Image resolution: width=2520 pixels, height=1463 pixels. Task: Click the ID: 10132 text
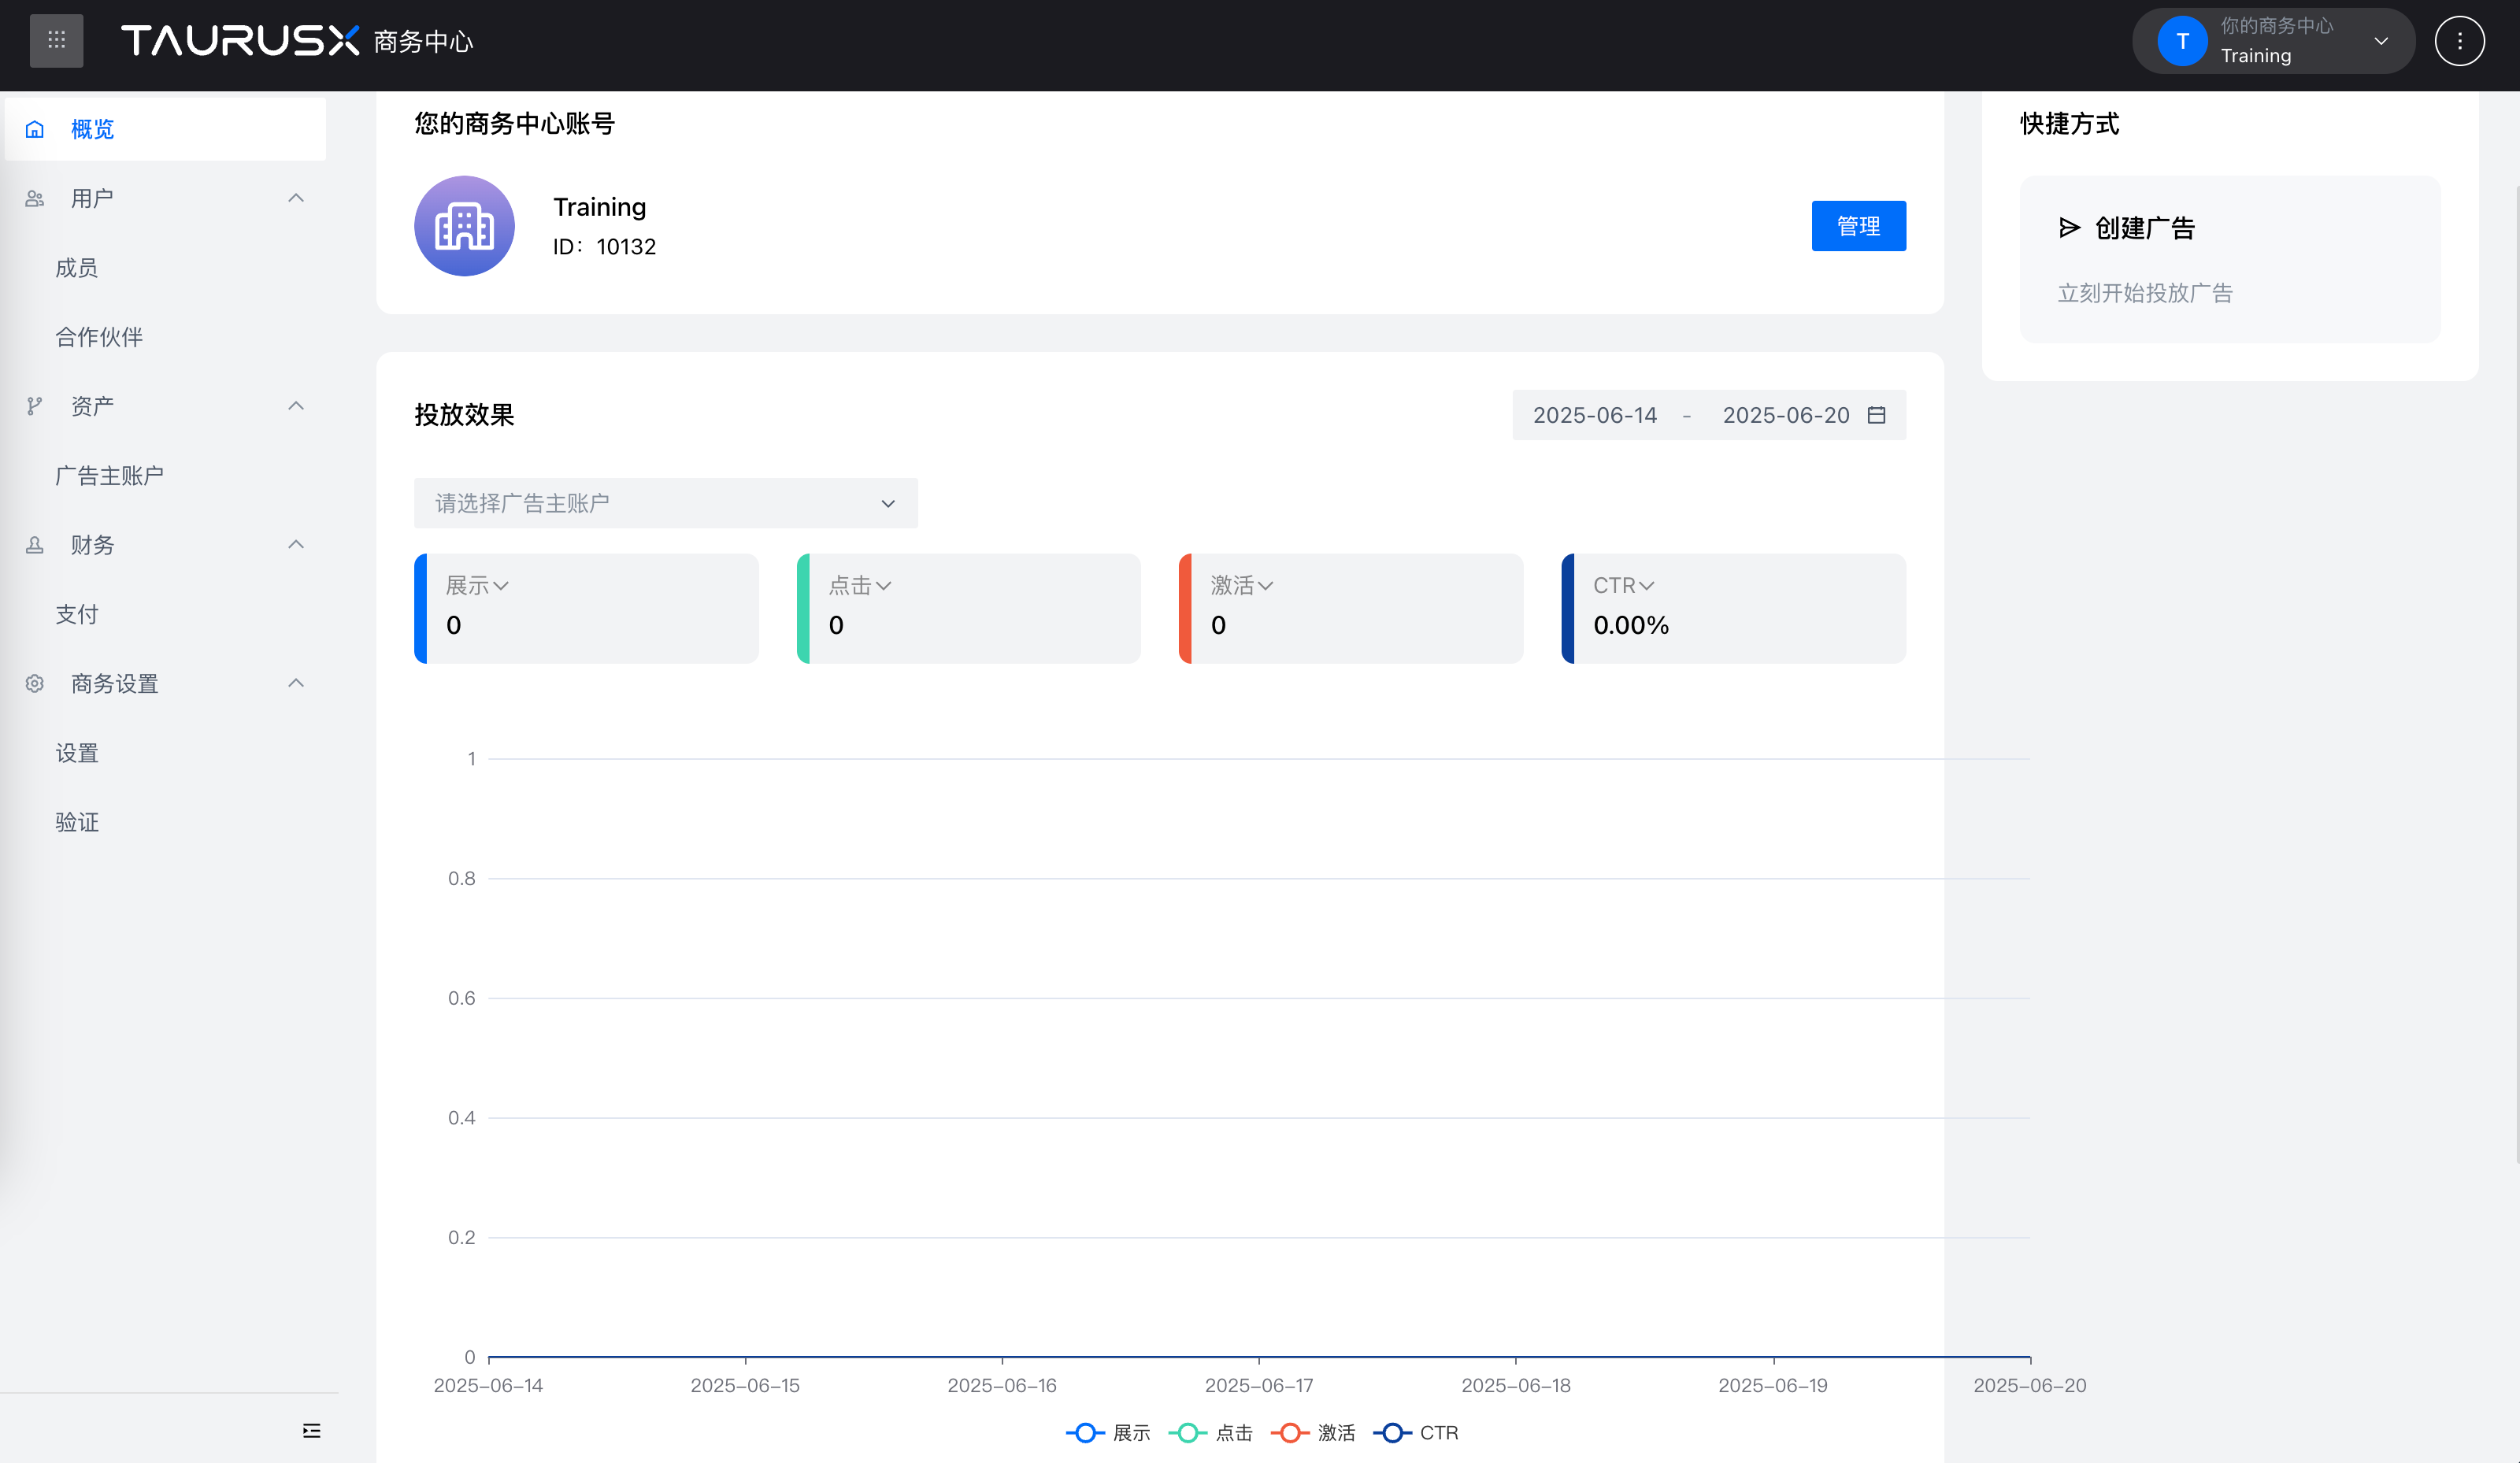pos(604,247)
